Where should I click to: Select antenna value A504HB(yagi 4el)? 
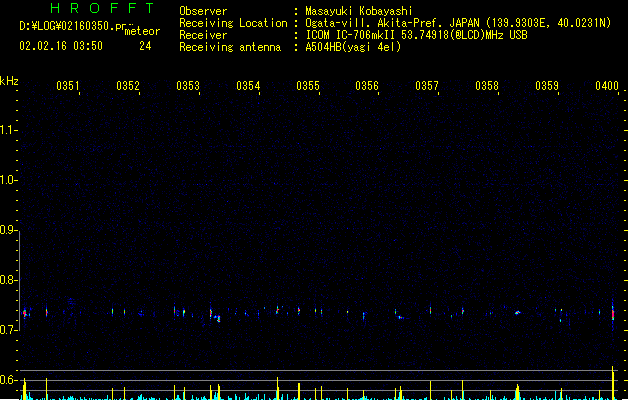(x=353, y=47)
